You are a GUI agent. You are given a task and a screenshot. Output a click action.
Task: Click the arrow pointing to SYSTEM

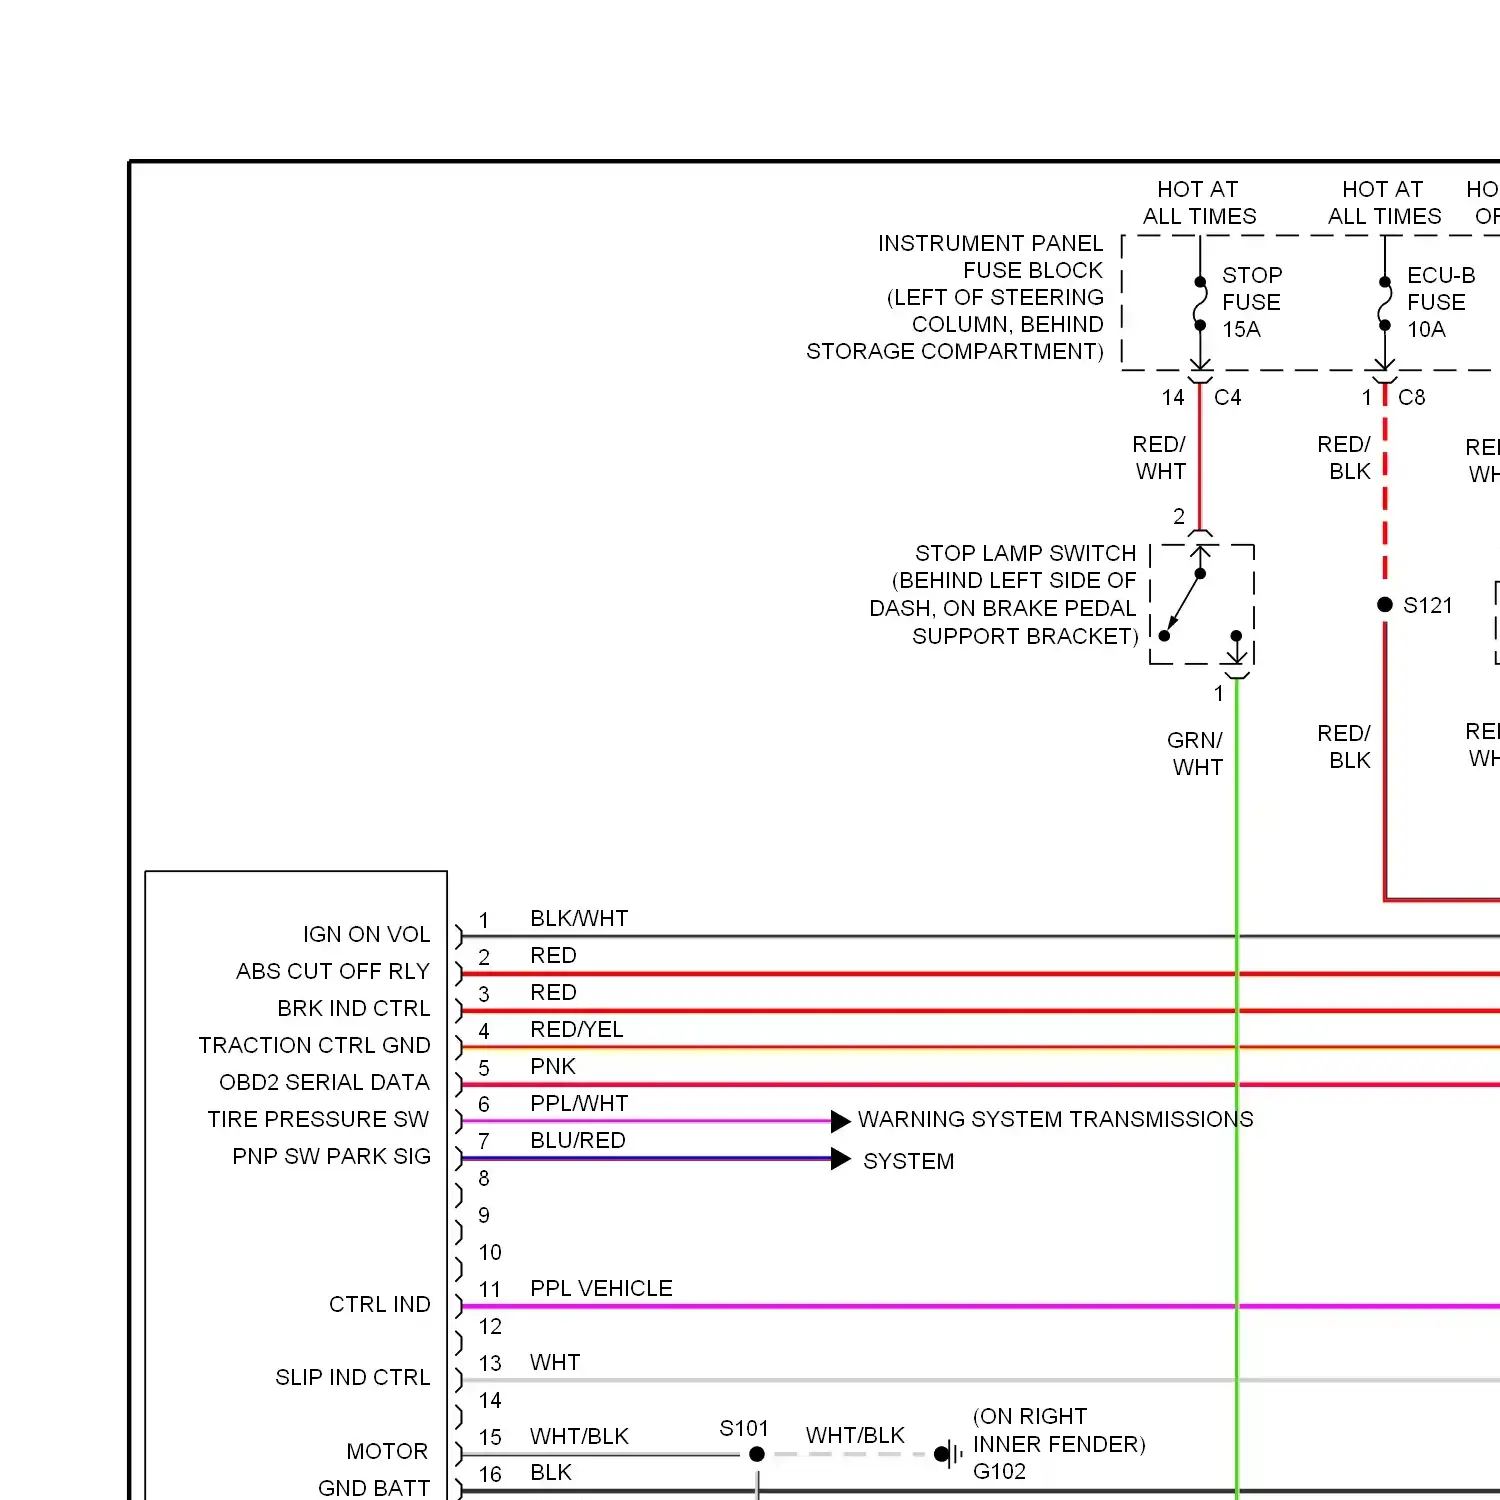click(840, 1159)
